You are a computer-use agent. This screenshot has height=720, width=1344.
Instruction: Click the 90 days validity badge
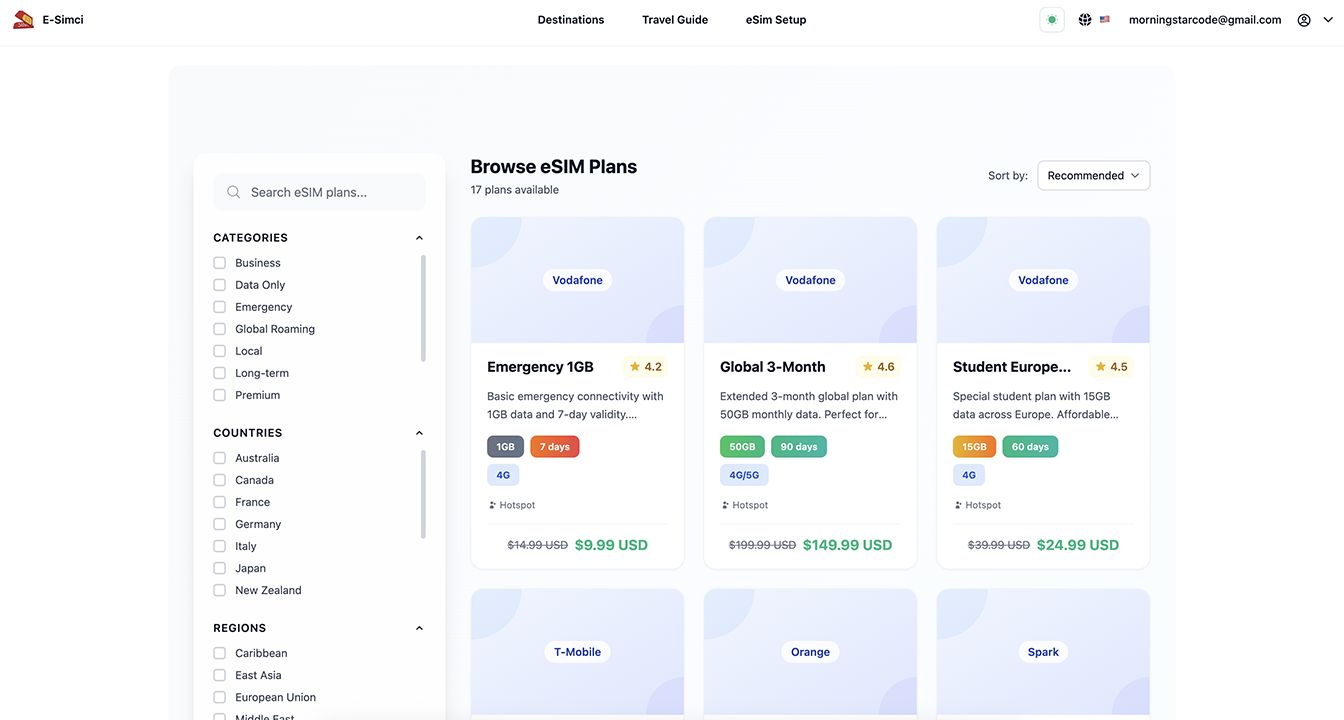tap(799, 447)
